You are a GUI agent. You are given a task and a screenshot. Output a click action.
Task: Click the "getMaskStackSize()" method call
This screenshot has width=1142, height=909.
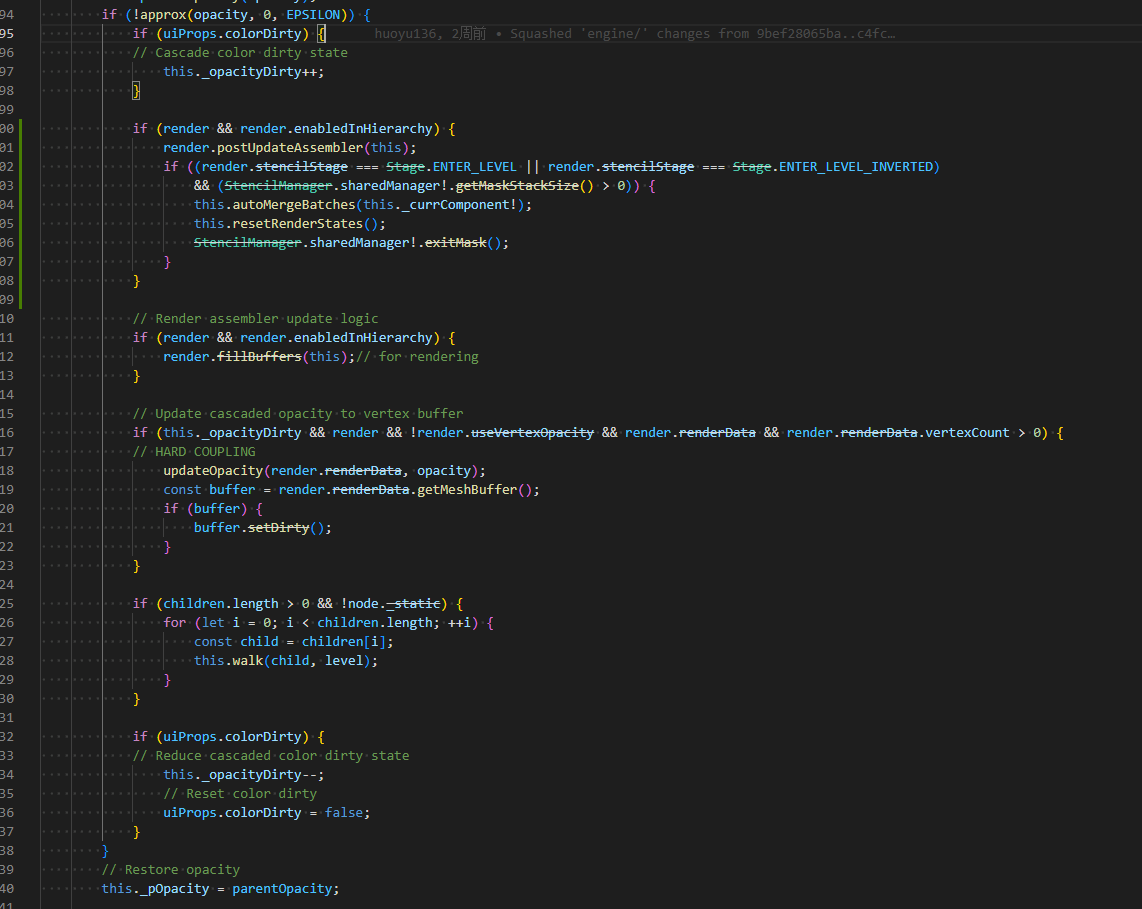tap(524, 186)
